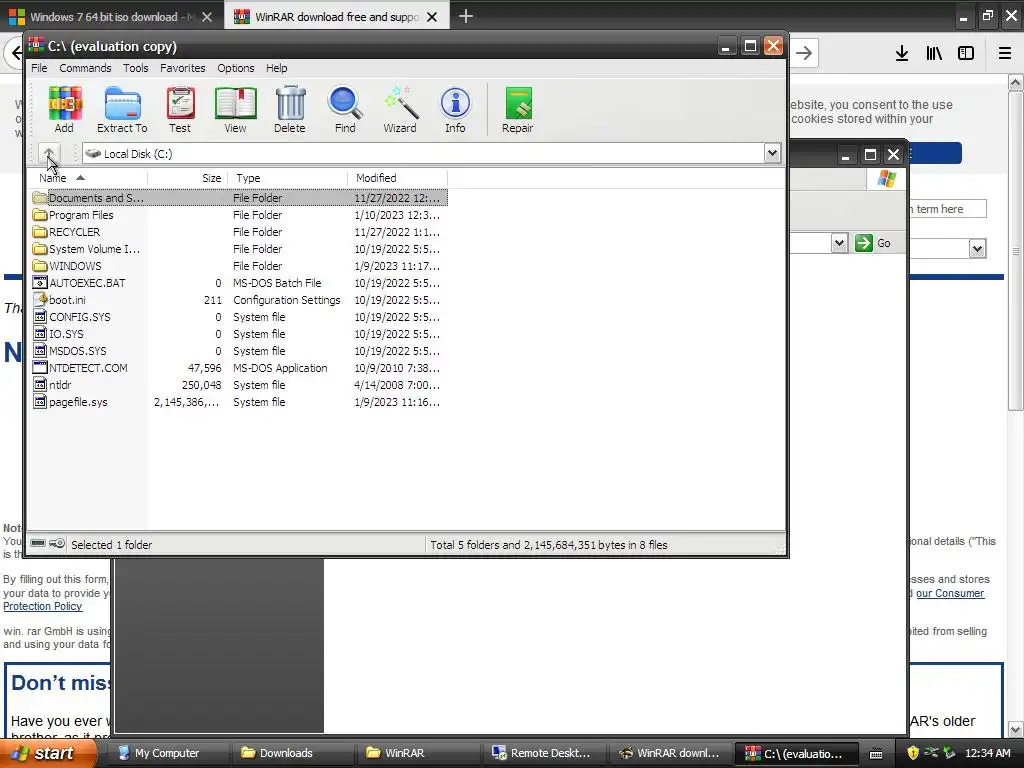1024x768 pixels.
Task: Click the Repair archive icon
Action: pyautogui.click(x=518, y=110)
